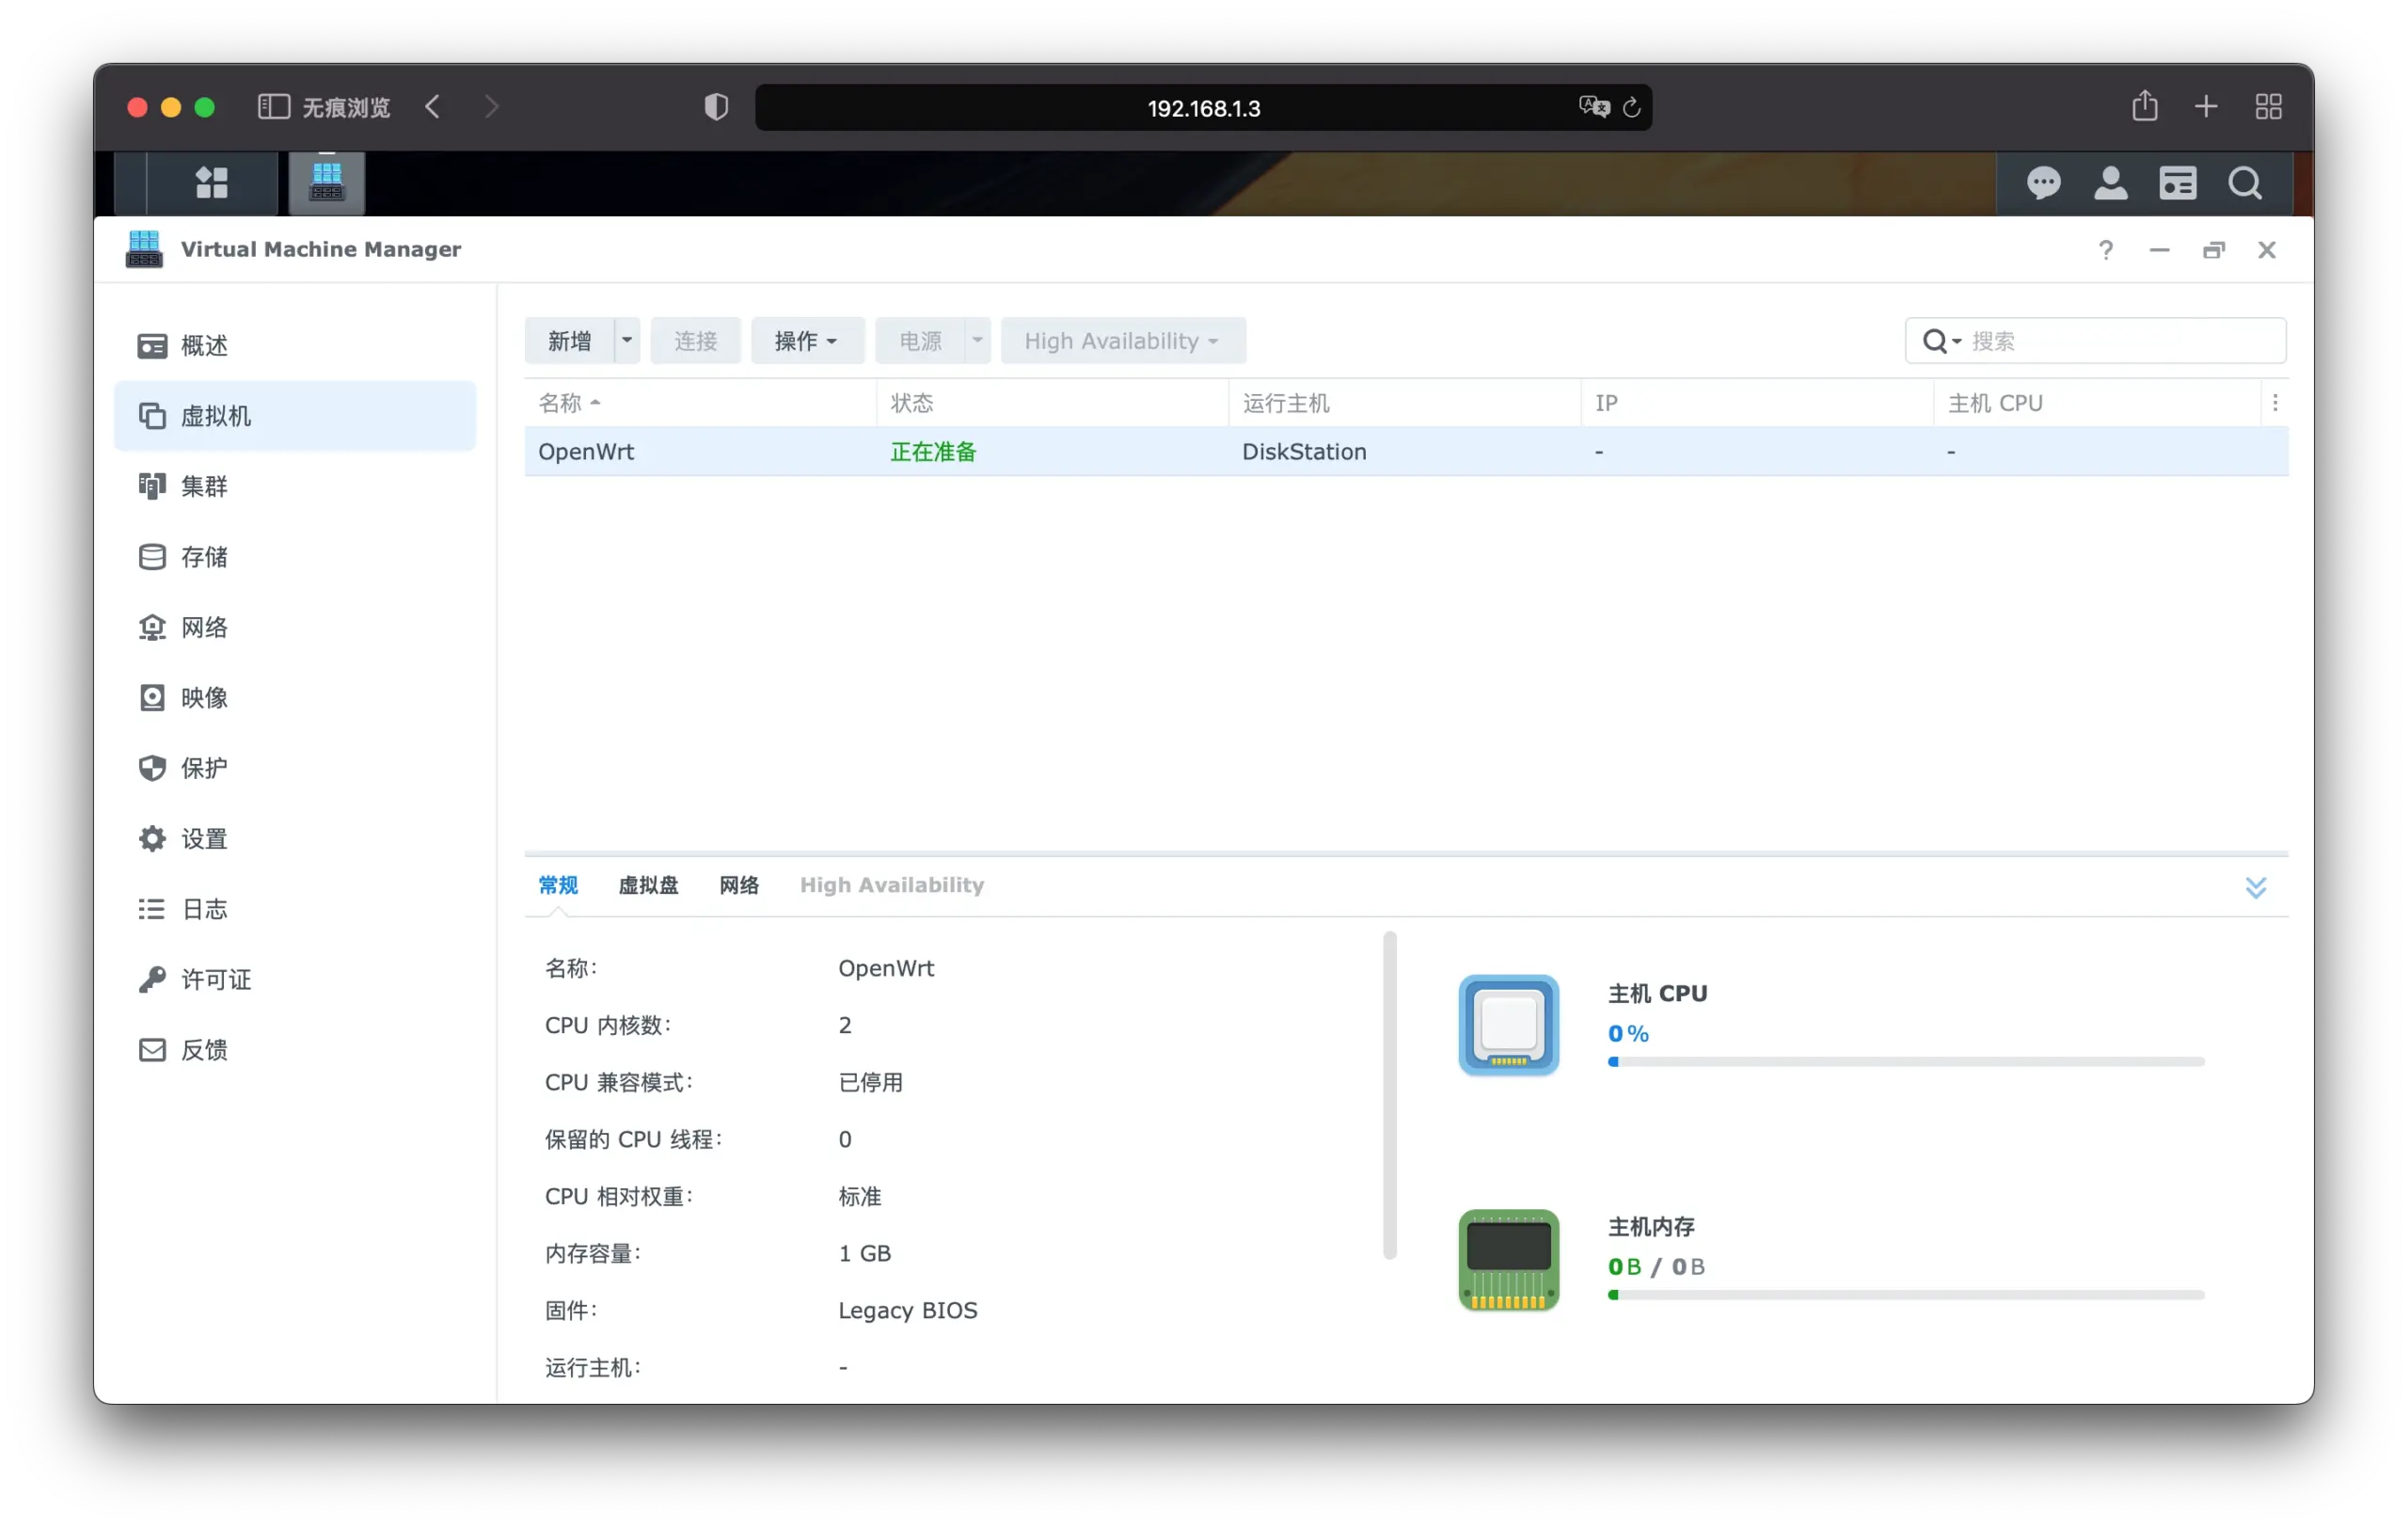Switch to the 虚拟盘 tab
The height and width of the screenshot is (1528, 2408).
pos(648,885)
